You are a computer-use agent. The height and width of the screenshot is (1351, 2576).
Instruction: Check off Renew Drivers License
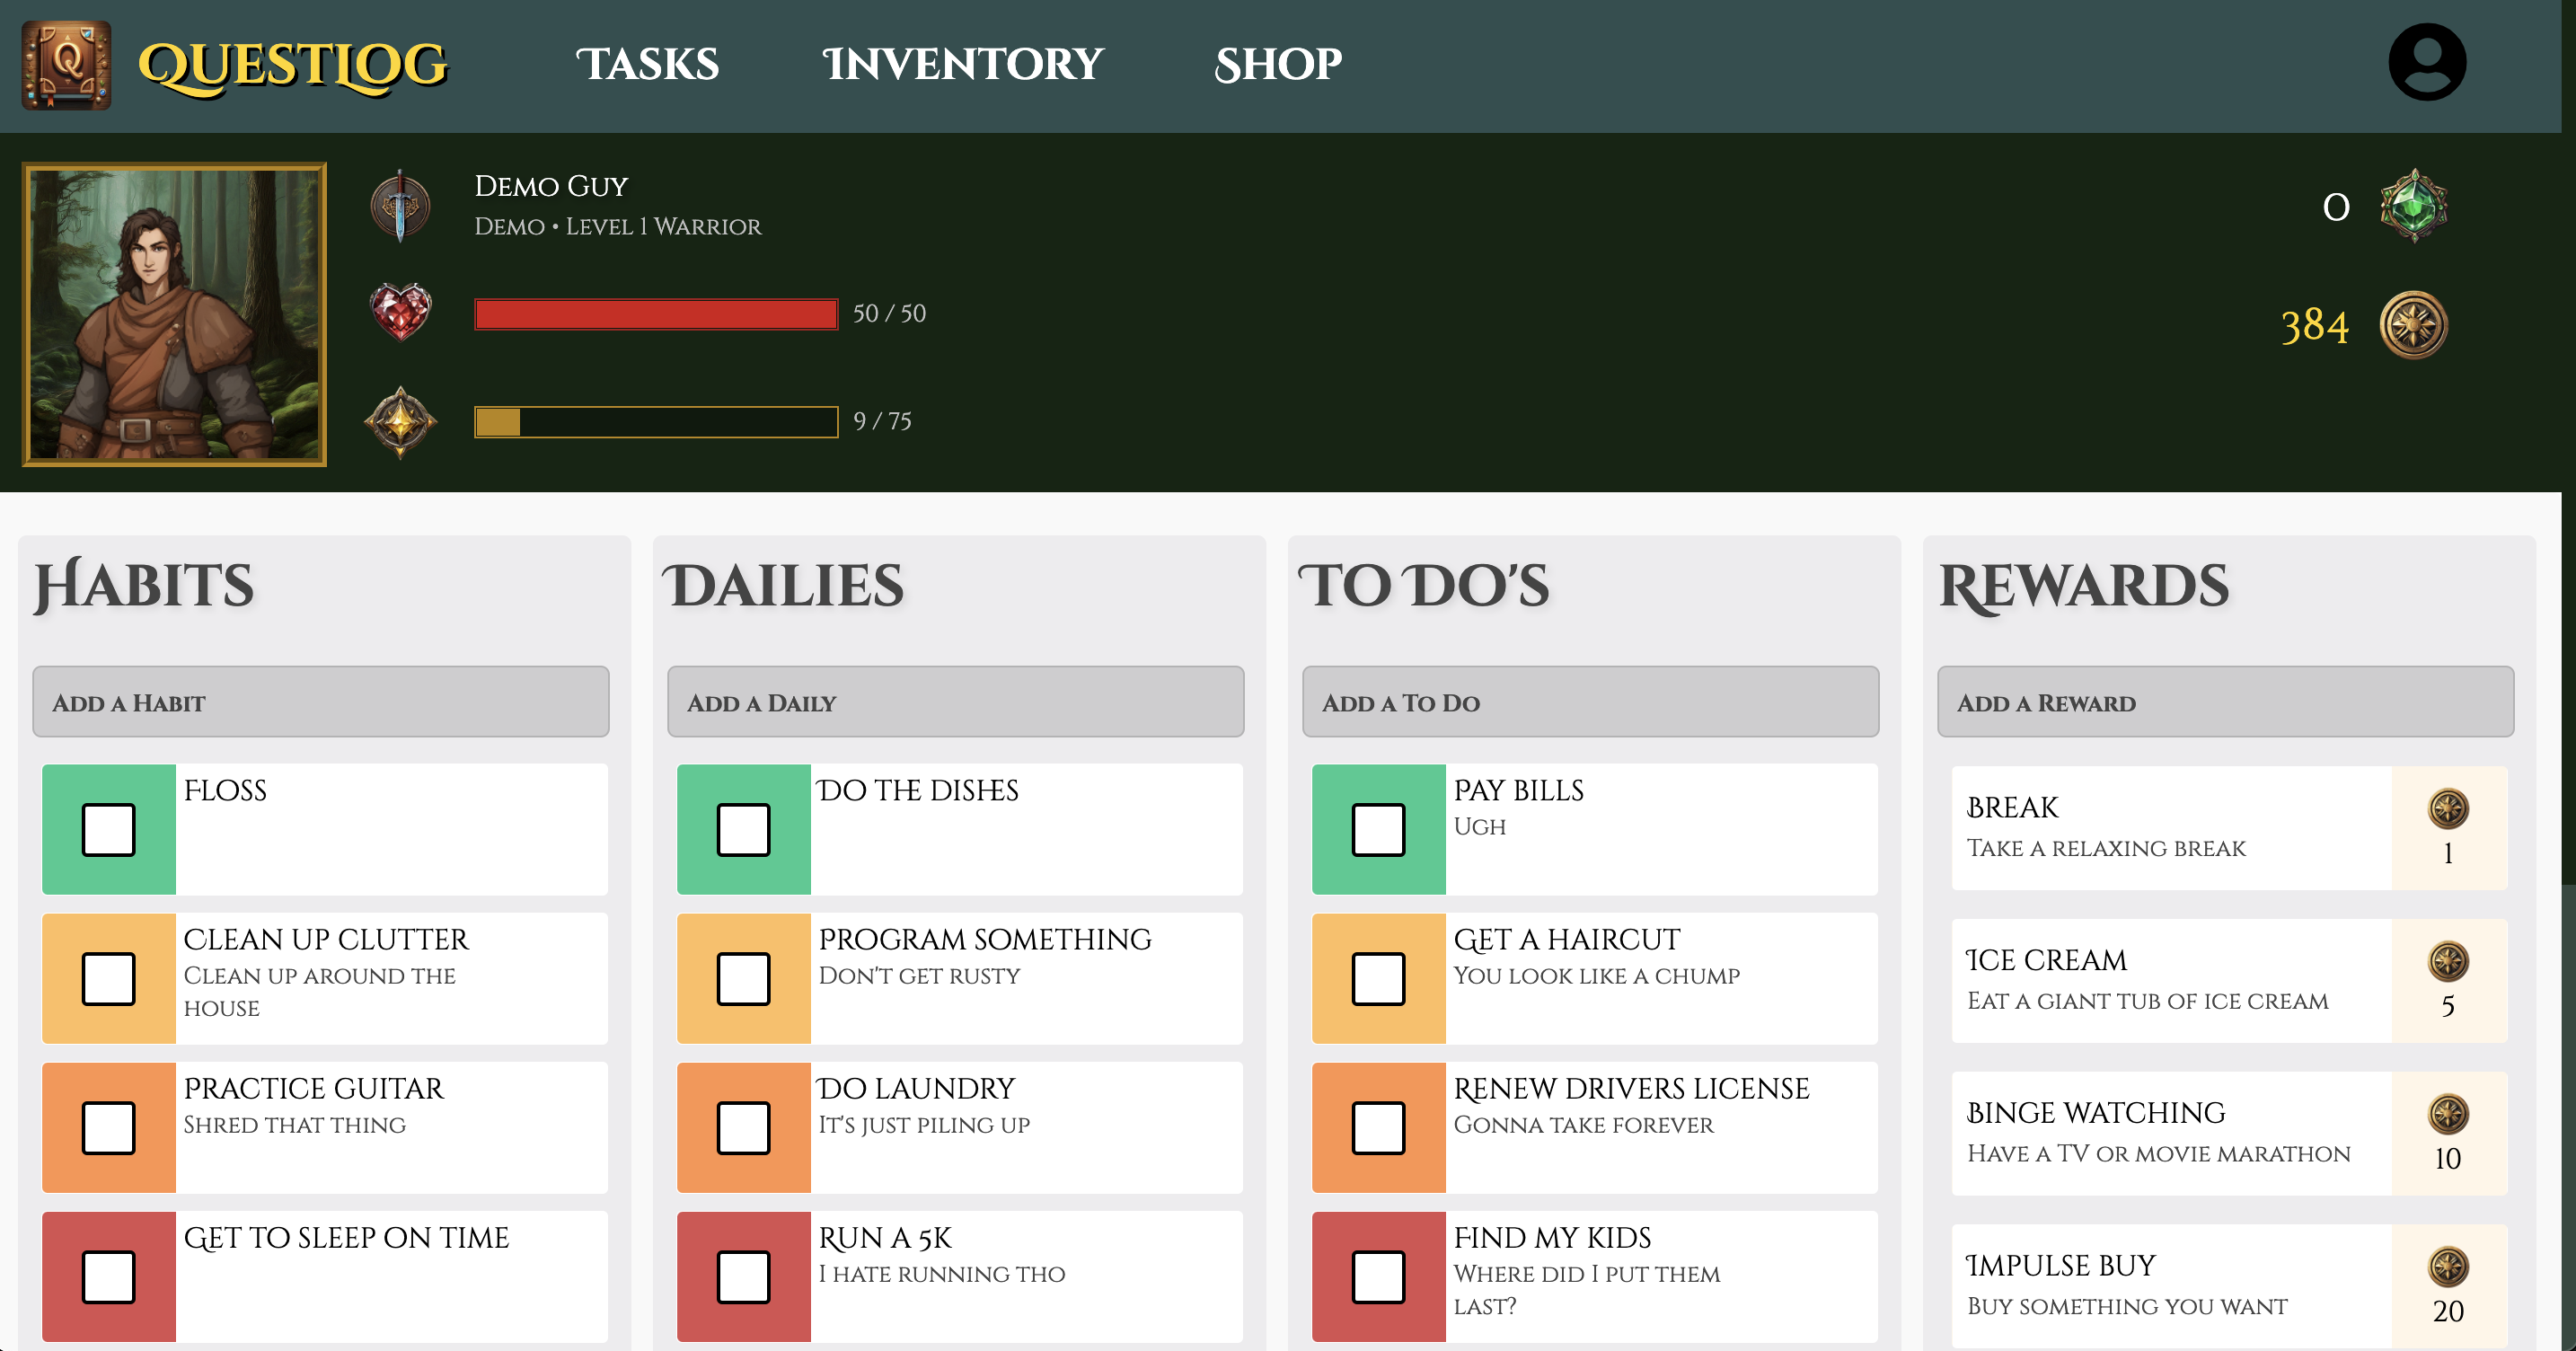[1378, 1127]
